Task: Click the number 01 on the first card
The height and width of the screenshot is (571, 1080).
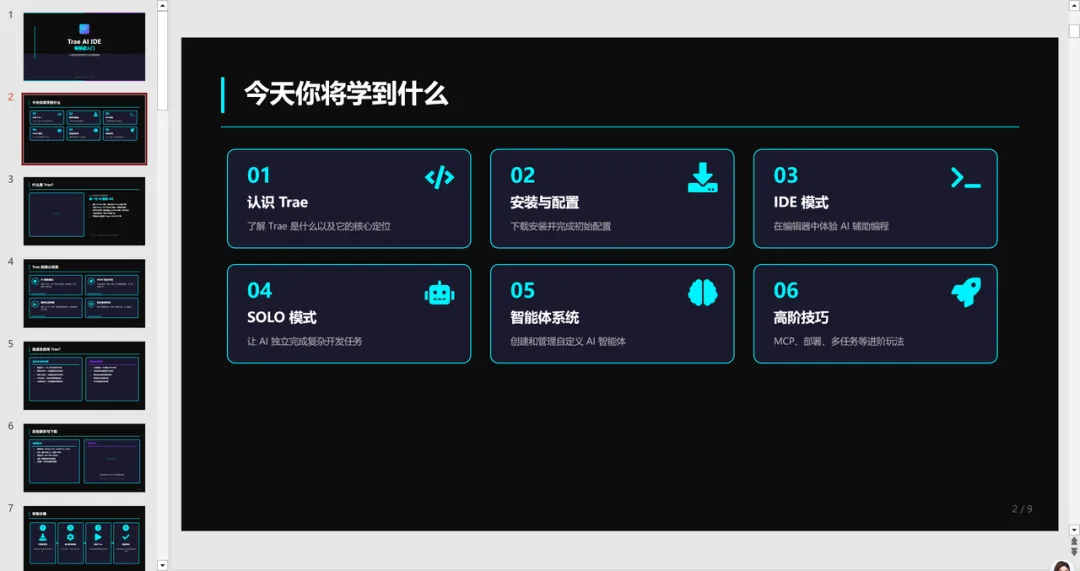Action: 259,176
